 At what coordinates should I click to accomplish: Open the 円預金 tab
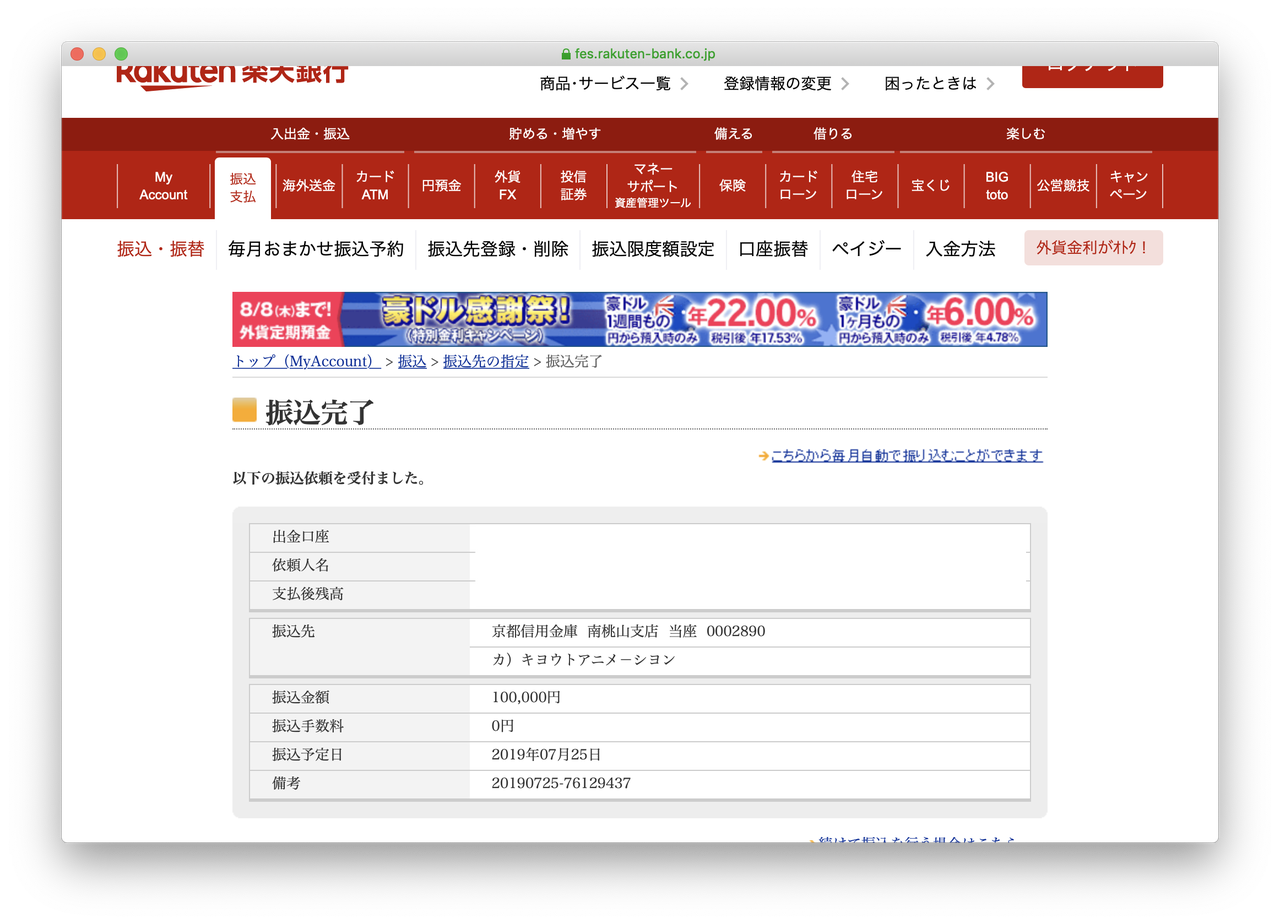tap(441, 186)
